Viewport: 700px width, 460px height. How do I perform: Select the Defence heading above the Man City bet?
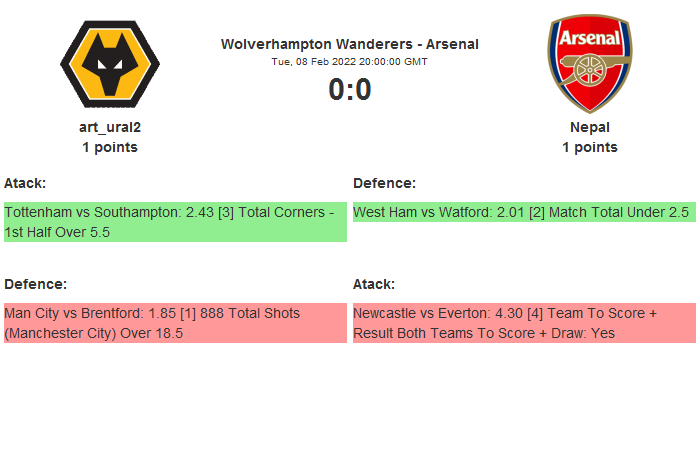tap(35, 284)
